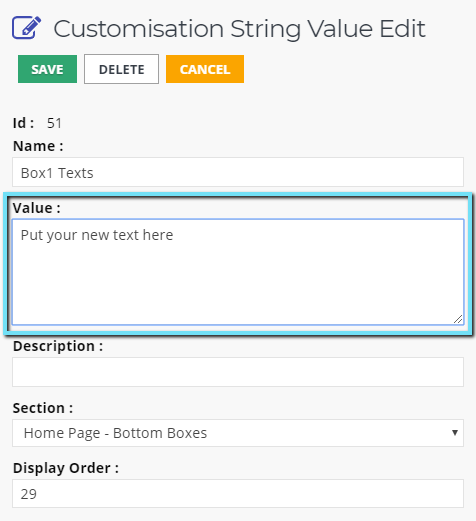
Task: Click the Id value 51
Action: pyautogui.click(x=54, y=123)
